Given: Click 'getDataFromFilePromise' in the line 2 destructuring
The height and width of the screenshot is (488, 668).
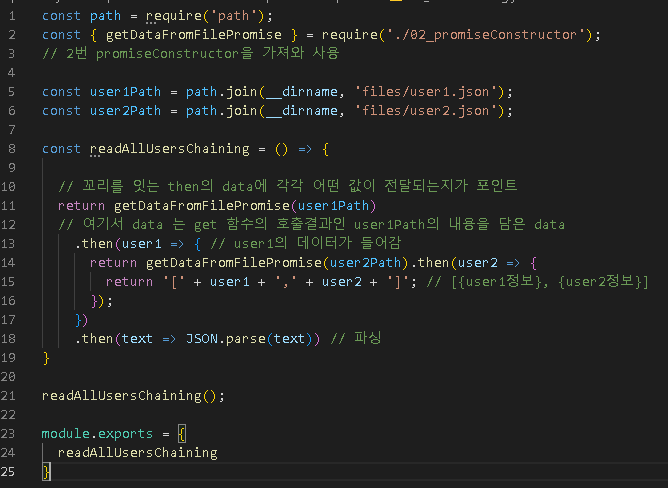Looking at the screenshot, I should (193, 35).
